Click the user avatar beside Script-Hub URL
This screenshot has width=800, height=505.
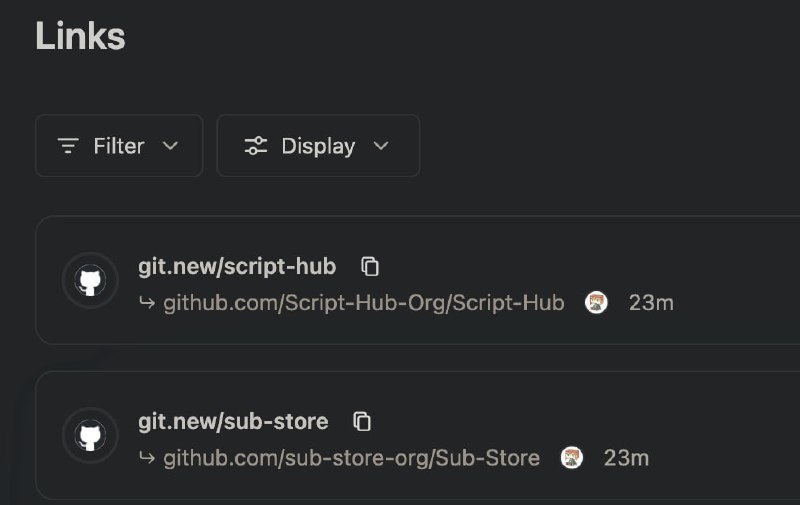click(x=596, y=302)
